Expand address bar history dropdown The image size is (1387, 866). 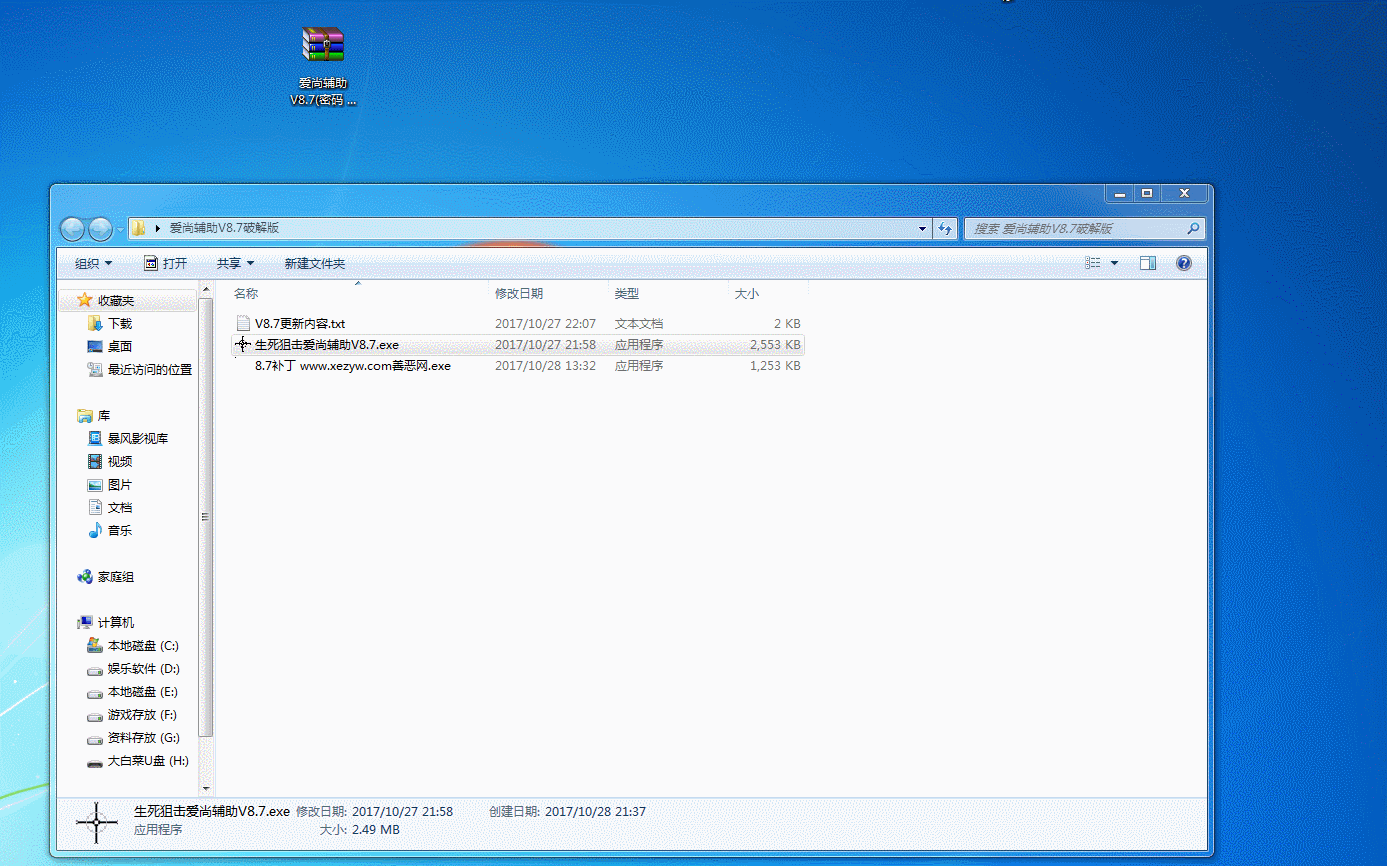pyautogui.click(x=922, y=229)
